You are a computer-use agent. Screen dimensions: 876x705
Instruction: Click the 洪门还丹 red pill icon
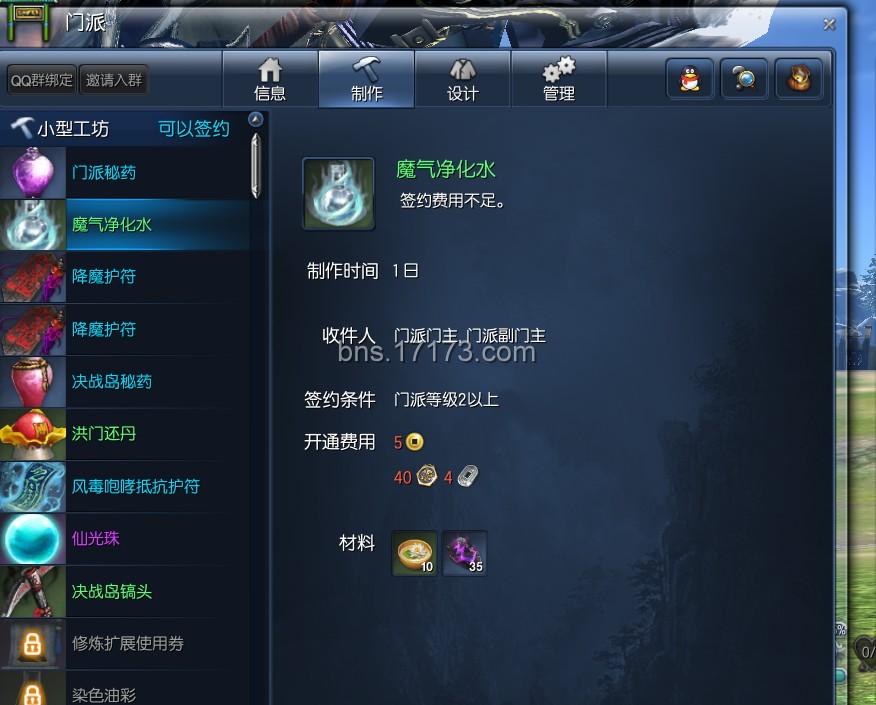(33, 434)
